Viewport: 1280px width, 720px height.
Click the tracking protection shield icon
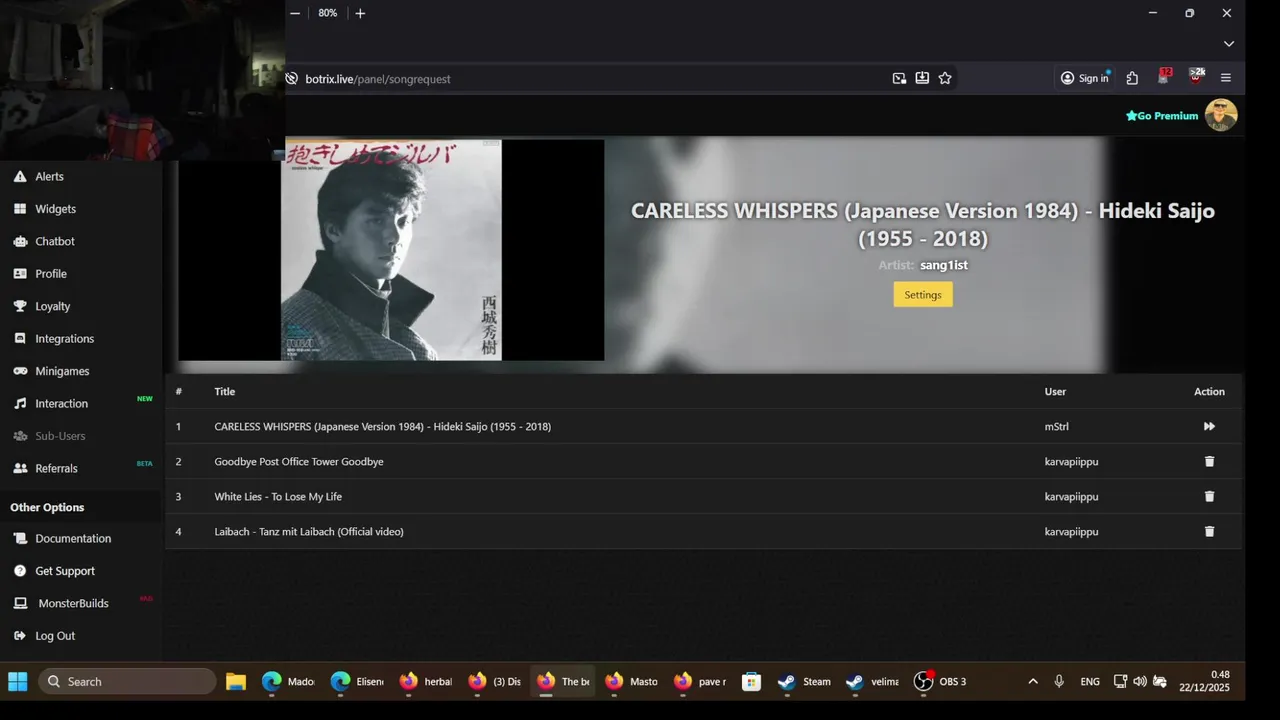click(x=292, y=79)
